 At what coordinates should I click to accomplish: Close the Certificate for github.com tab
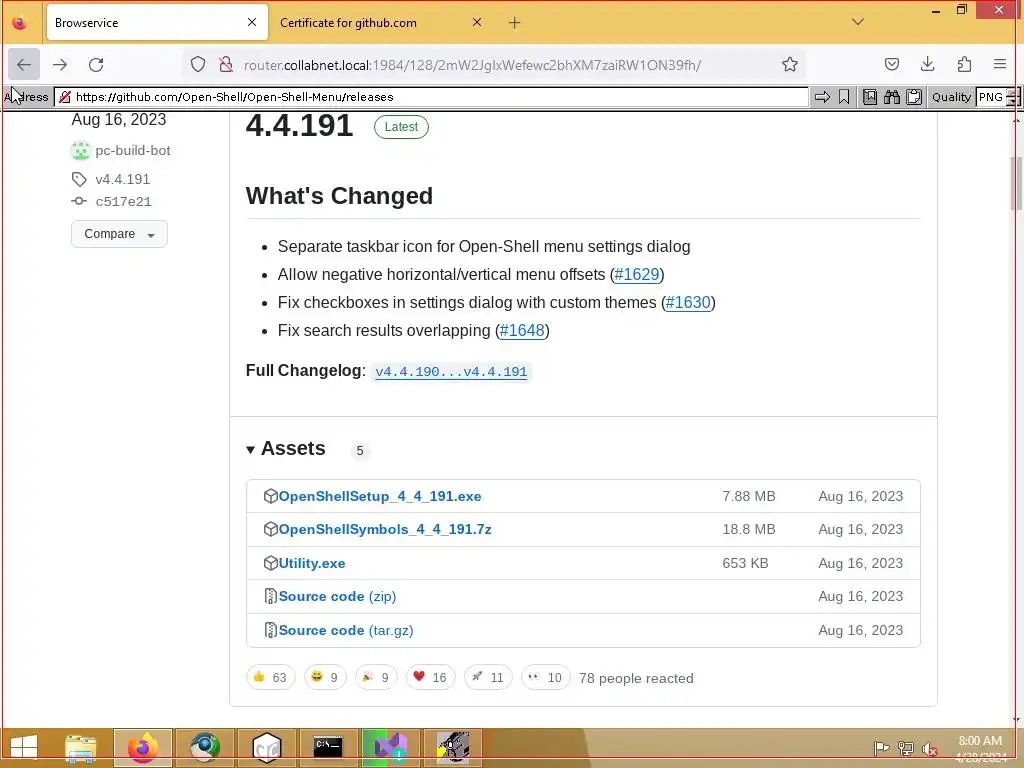click(477, 23)
